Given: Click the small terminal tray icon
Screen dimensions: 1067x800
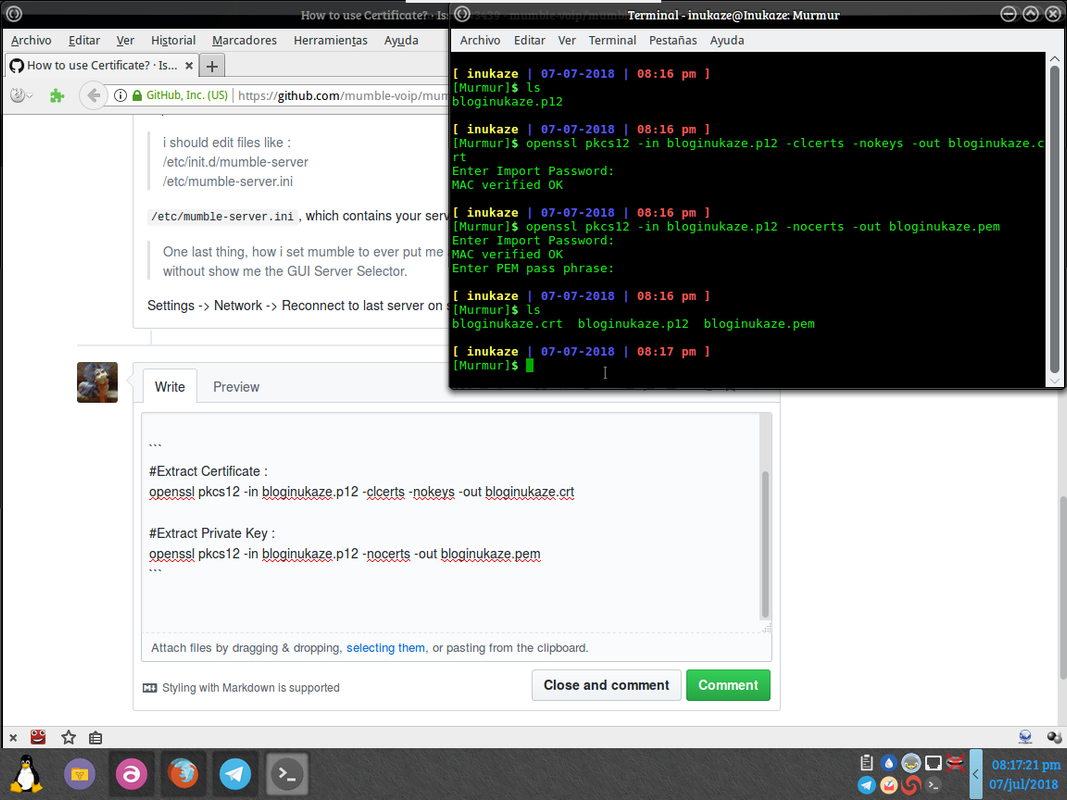Looking at the screenshot, I should (933, 785).
